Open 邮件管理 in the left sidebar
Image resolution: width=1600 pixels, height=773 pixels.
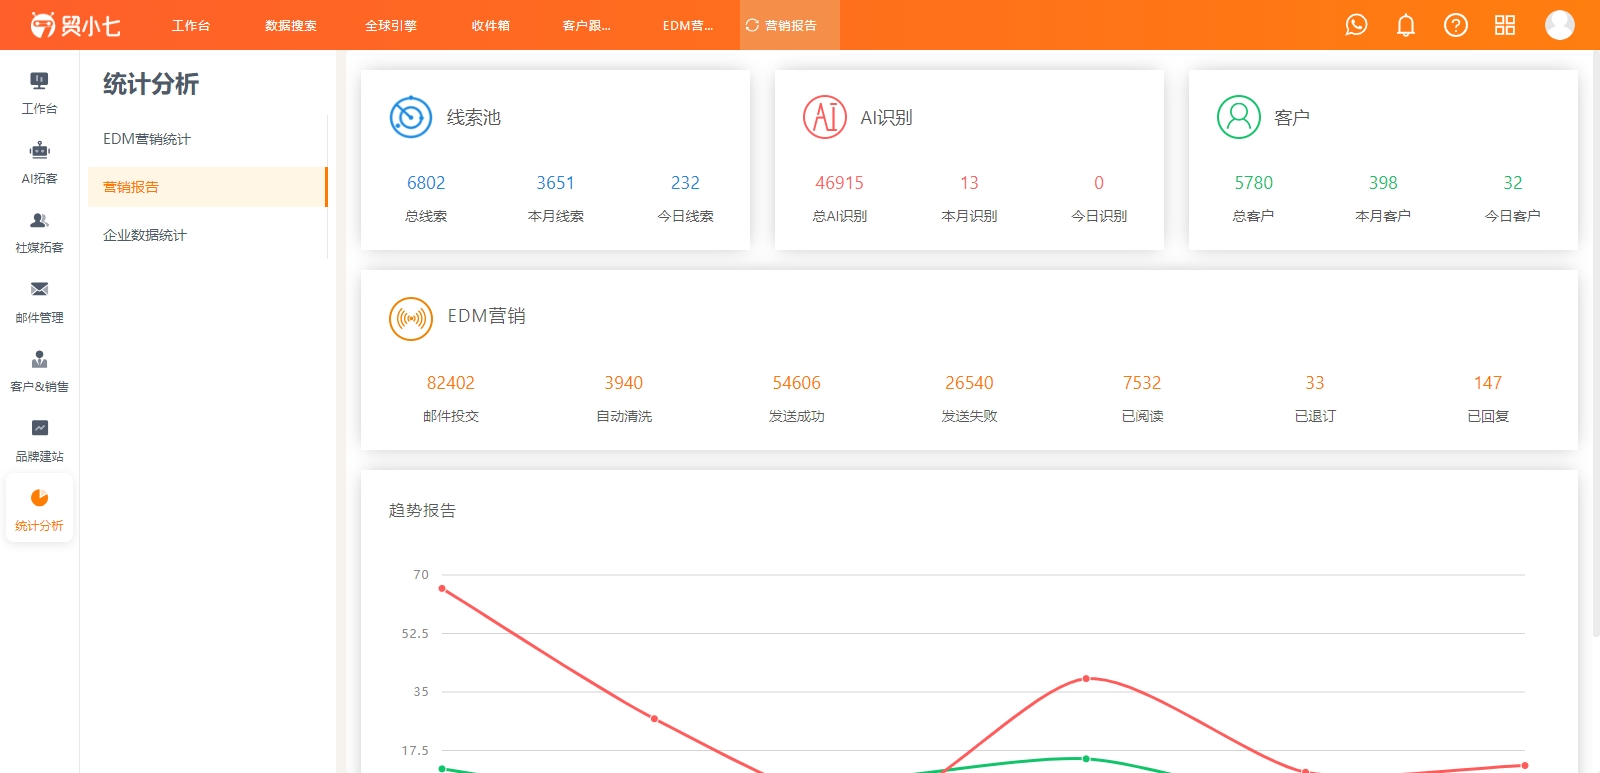point(40,303)
